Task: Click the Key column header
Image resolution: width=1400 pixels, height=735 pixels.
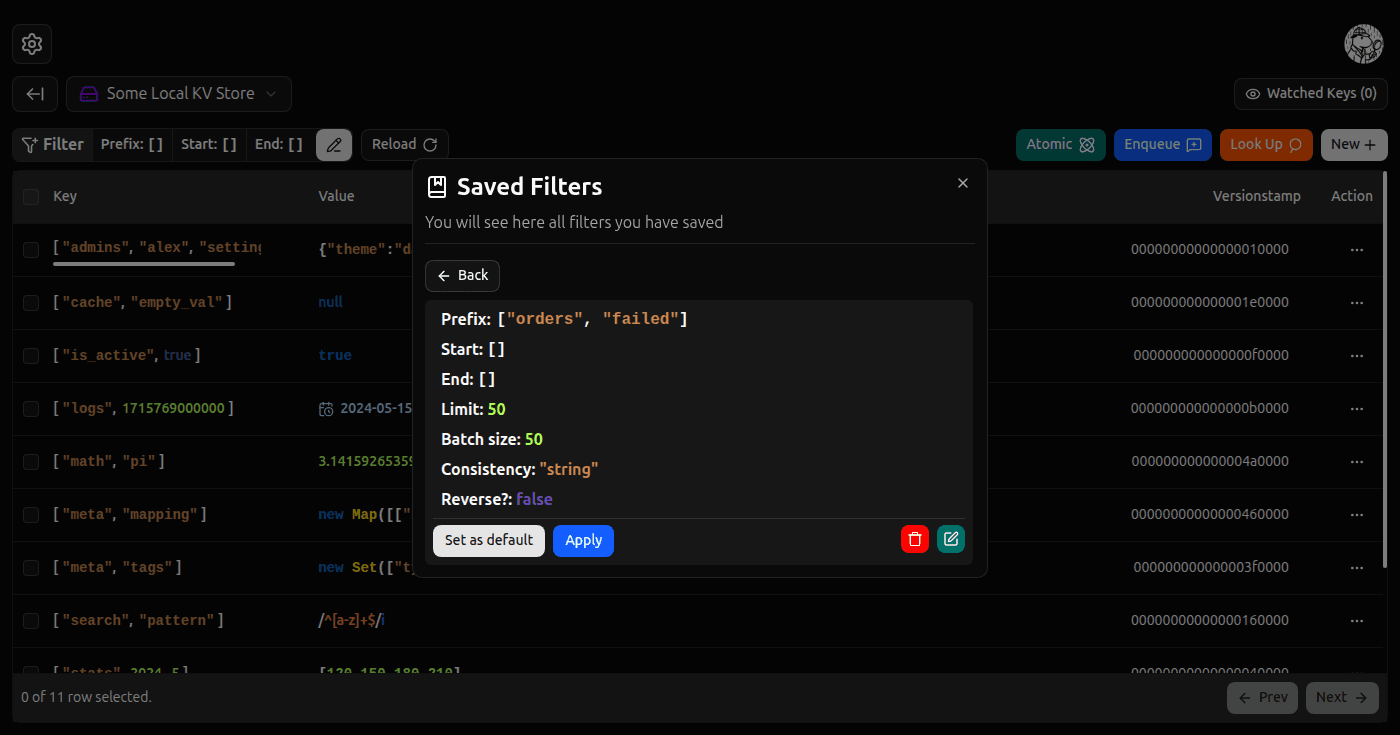Action: click(x=65, y=197)
